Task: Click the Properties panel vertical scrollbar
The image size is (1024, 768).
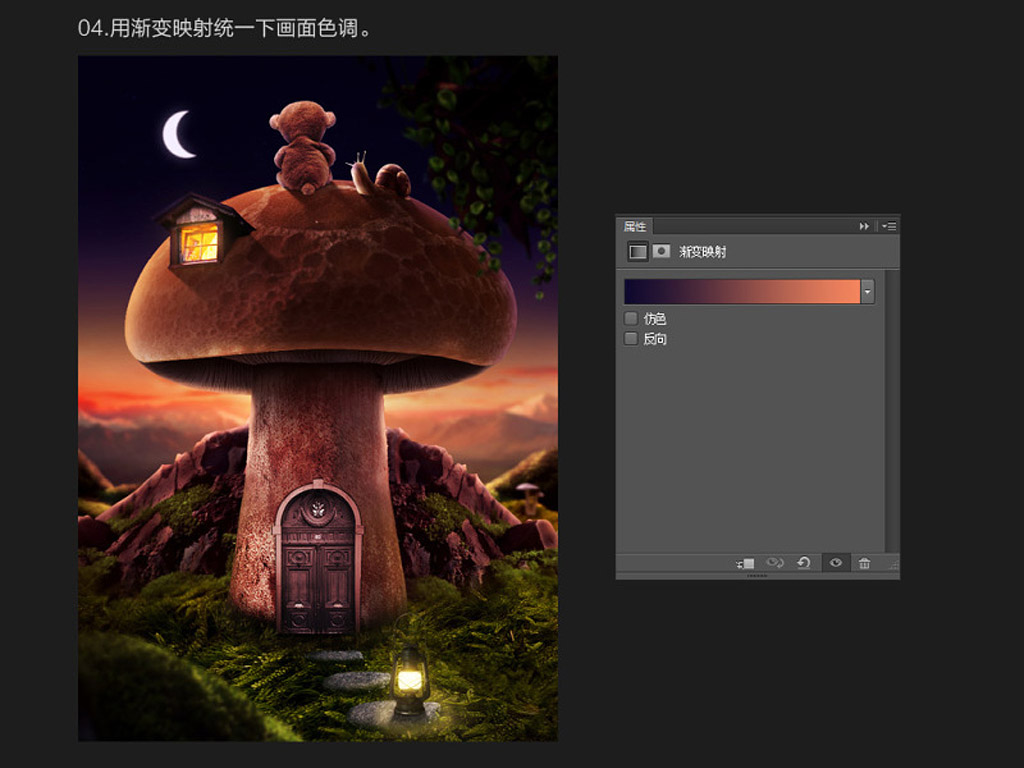Action: click(892, 411)
